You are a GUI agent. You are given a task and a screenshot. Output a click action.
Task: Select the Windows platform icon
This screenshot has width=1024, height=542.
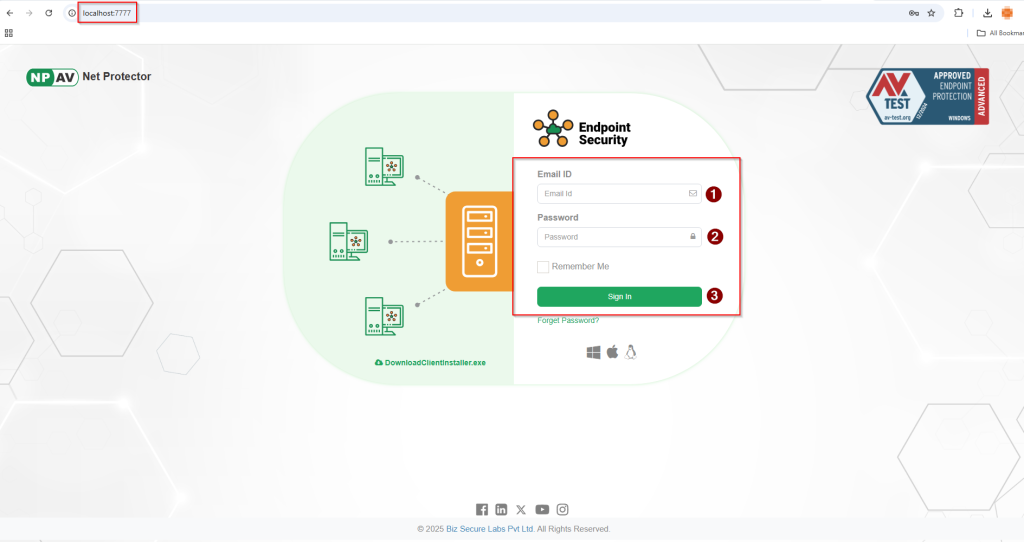(x=593, y=352)
